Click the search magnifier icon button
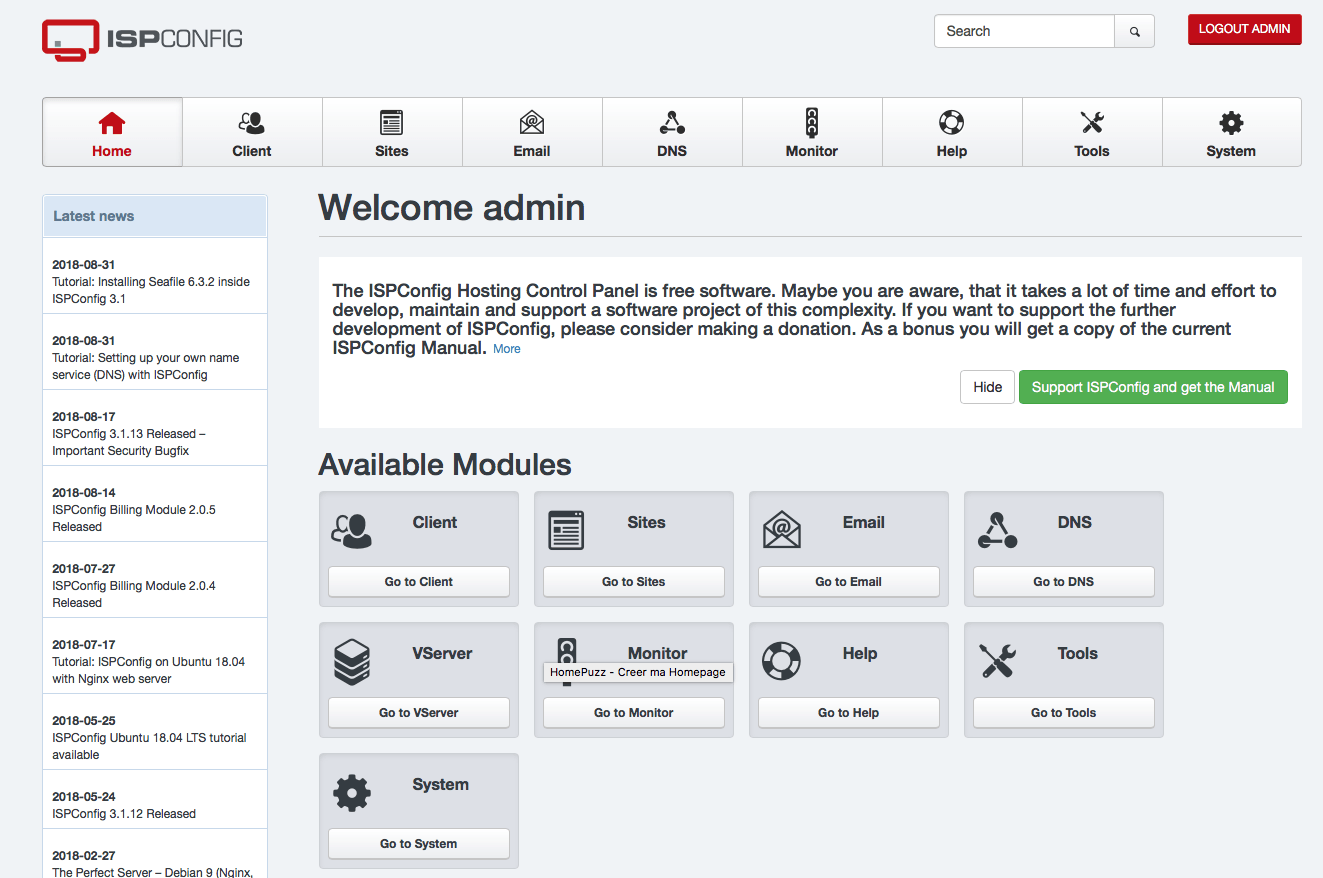The image size is (1323, 878). [x=1135, y=31]
